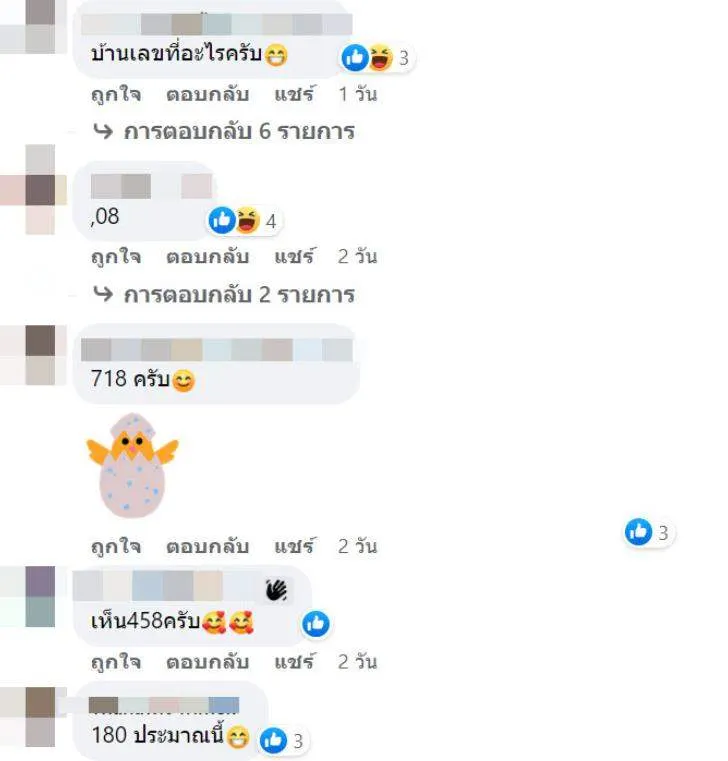Share the ,08 comment via แชร์
This screenshot has height=761, width=728.
tap(294, 256)
